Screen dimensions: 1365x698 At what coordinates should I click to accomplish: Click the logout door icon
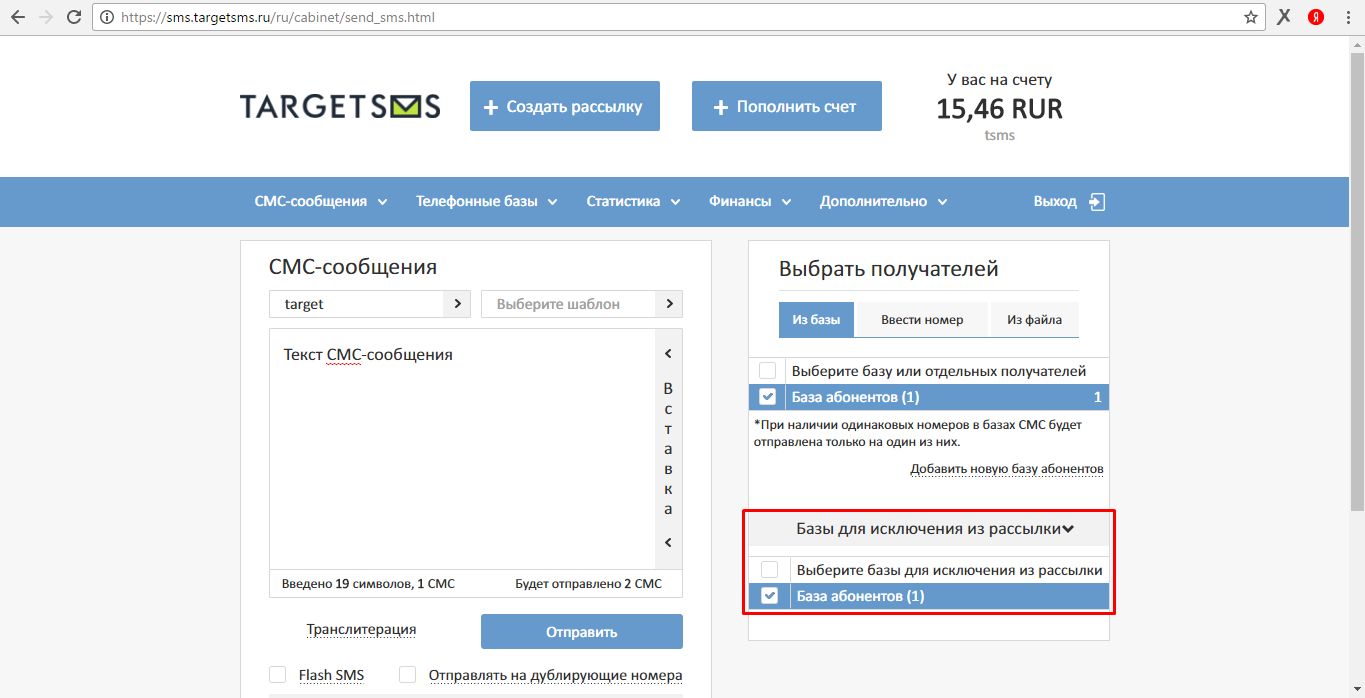(x=1097, y=201)
